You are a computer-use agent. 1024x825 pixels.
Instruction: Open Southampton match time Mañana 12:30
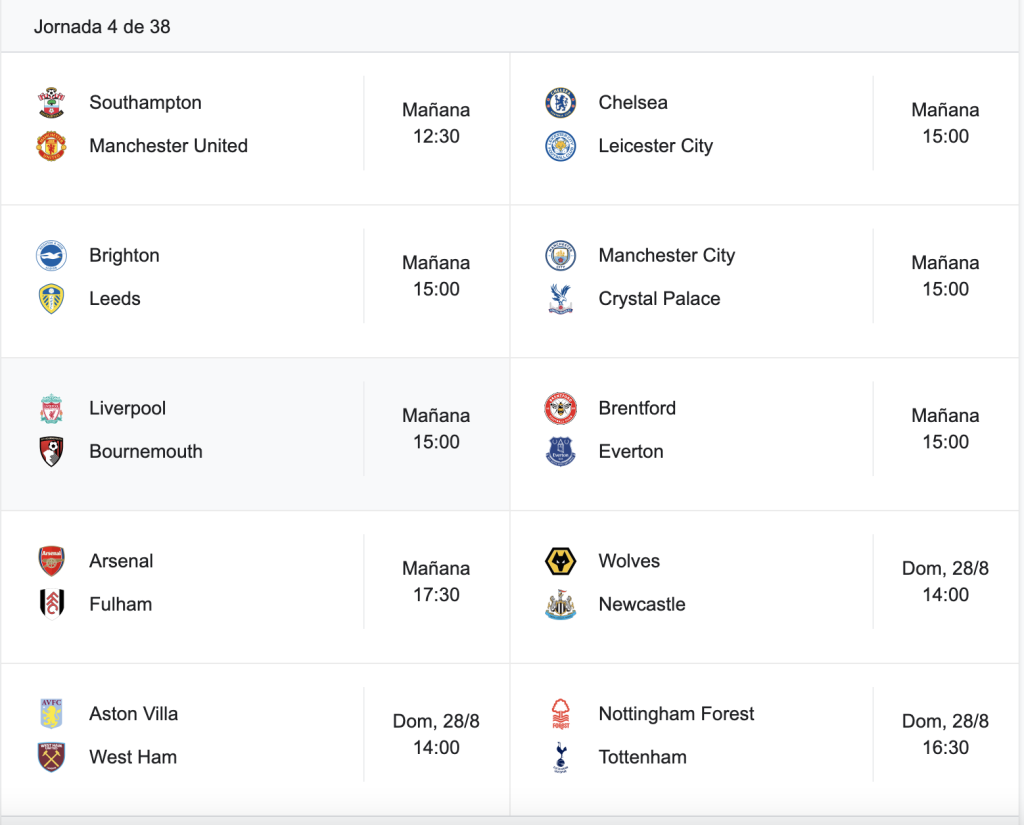(436, 123)
